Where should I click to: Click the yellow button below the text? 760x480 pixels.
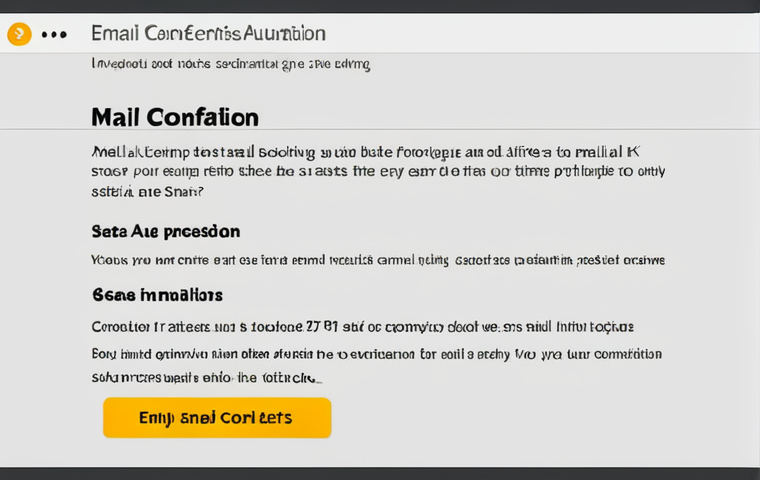pyautogui.click(x=217, y=417)
